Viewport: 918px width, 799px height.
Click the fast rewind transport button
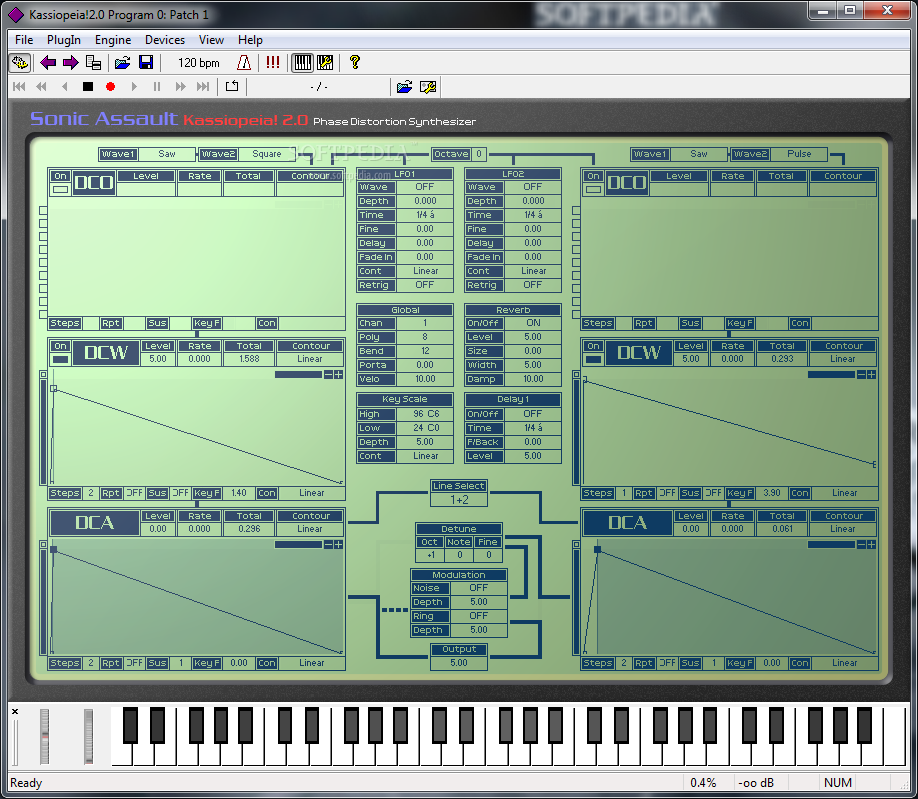(x=41, y=87)
